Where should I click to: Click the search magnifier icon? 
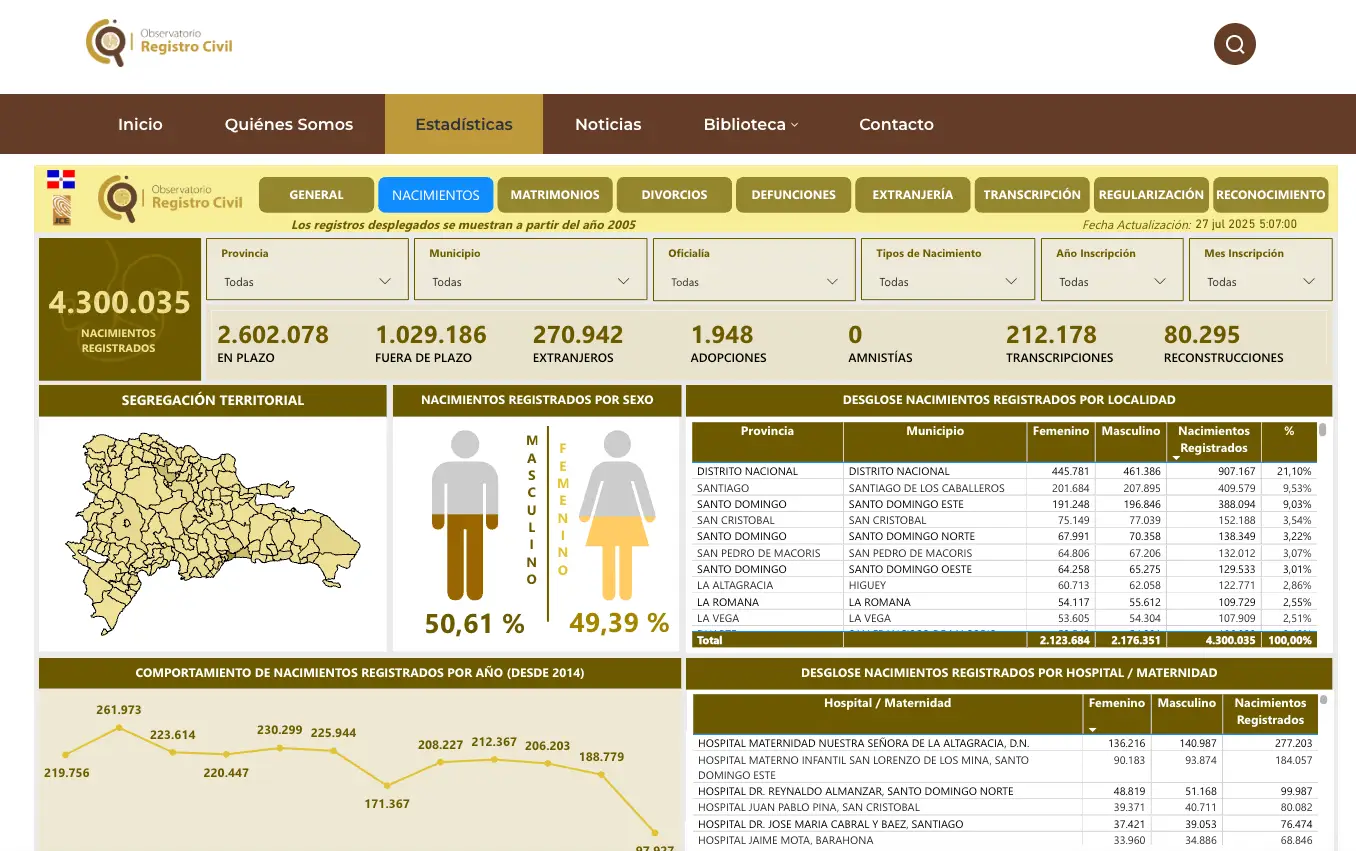pyautogui.click(x=1234, y=44)
